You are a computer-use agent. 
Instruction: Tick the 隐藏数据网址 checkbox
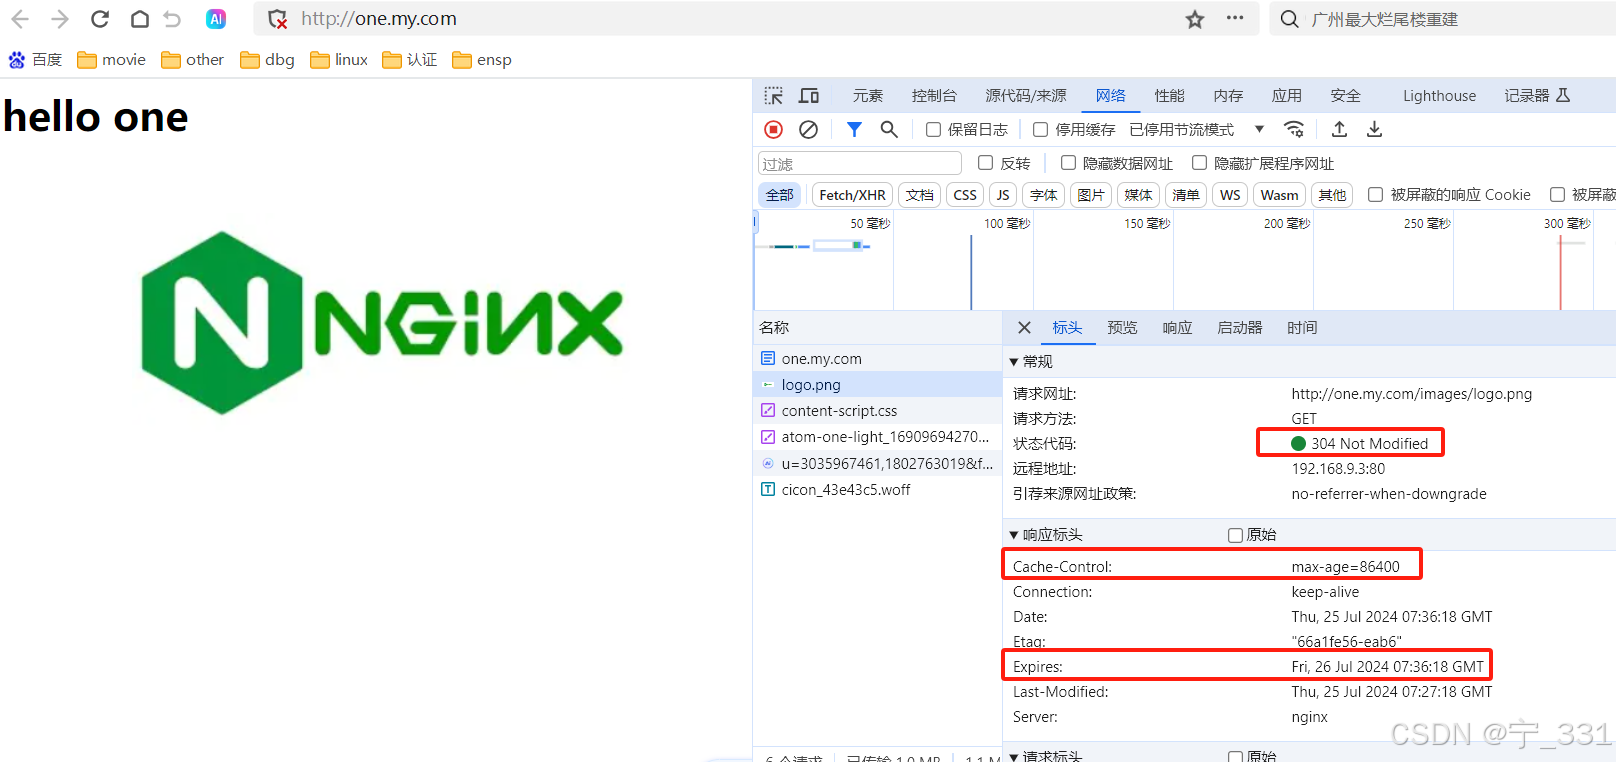coord(1068,163)
